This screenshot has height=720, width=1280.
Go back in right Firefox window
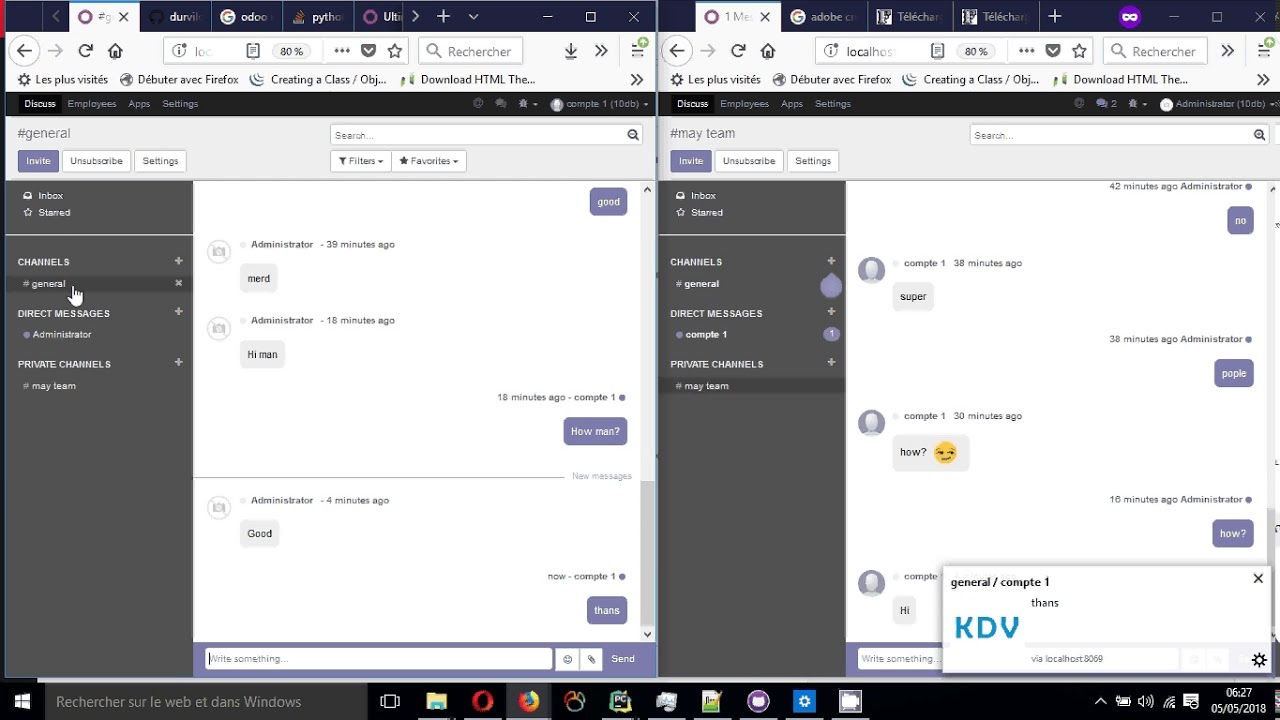coord(677,51)
